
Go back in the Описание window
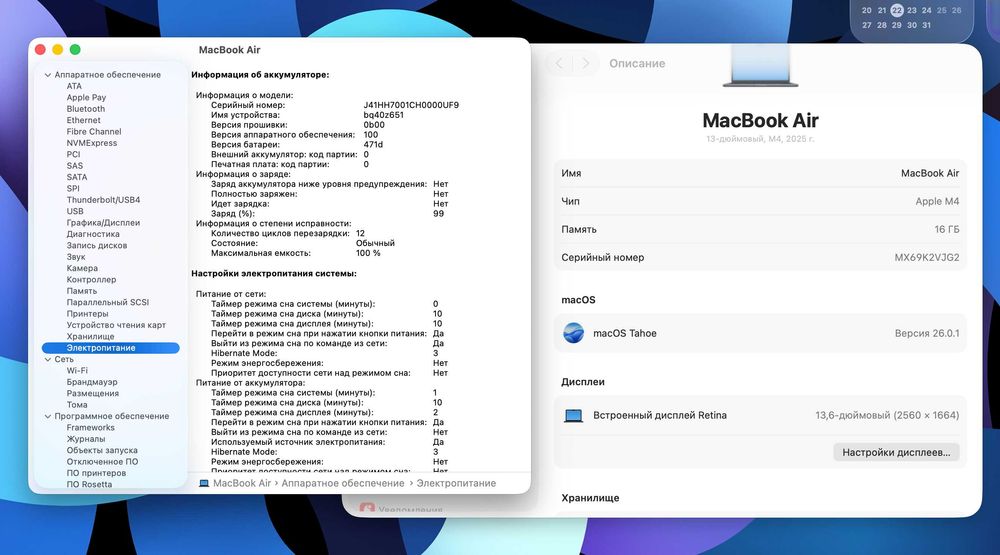coord(559,63)
